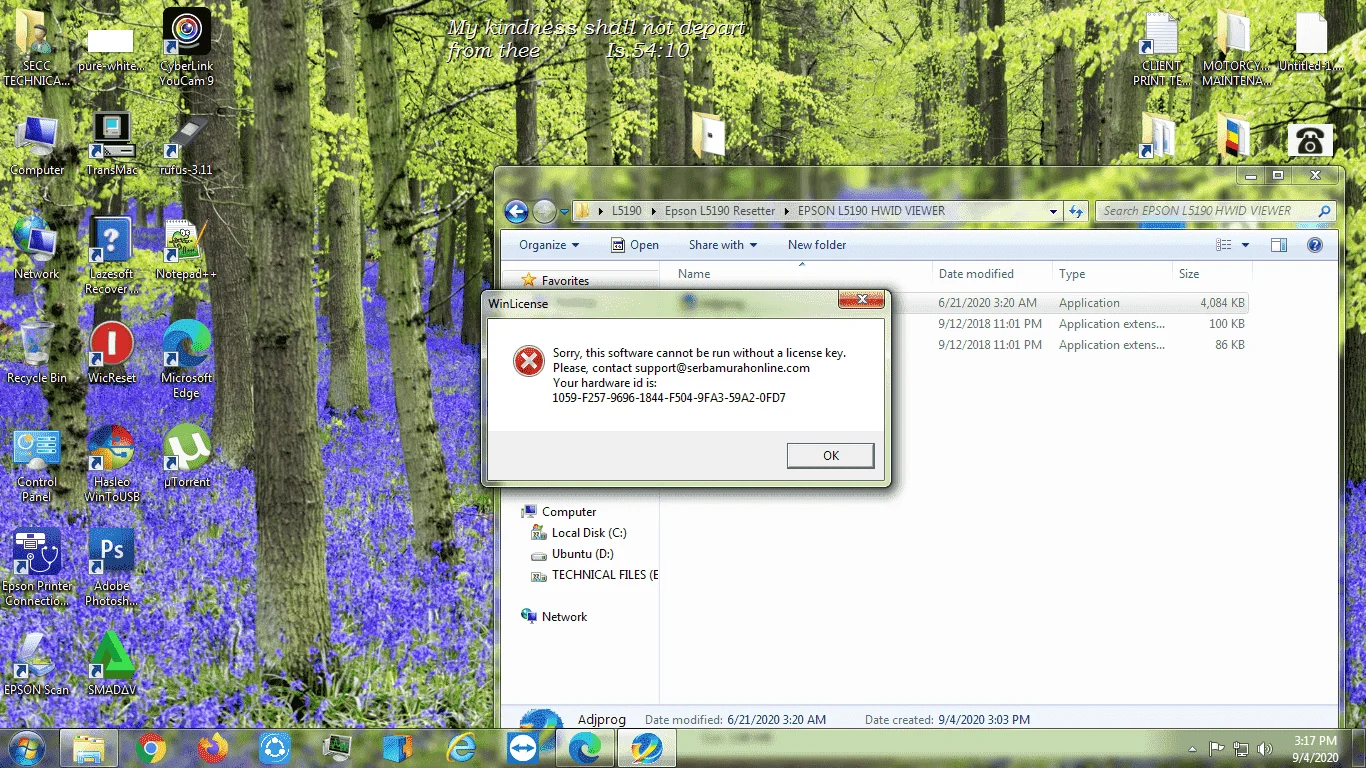Open the Organize menu

(549, 245)
